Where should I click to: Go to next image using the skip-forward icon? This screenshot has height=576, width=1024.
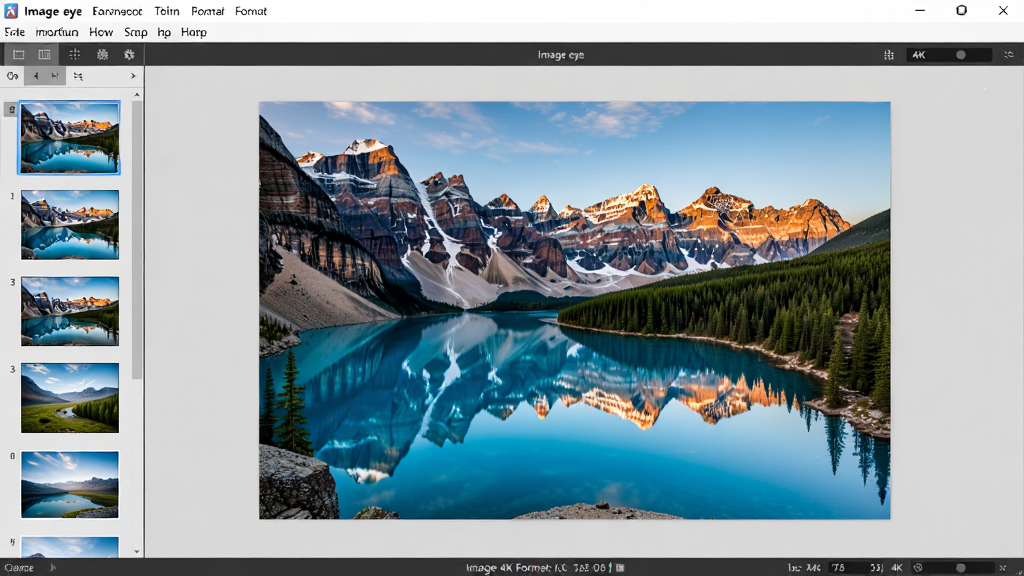pos(55,76)
